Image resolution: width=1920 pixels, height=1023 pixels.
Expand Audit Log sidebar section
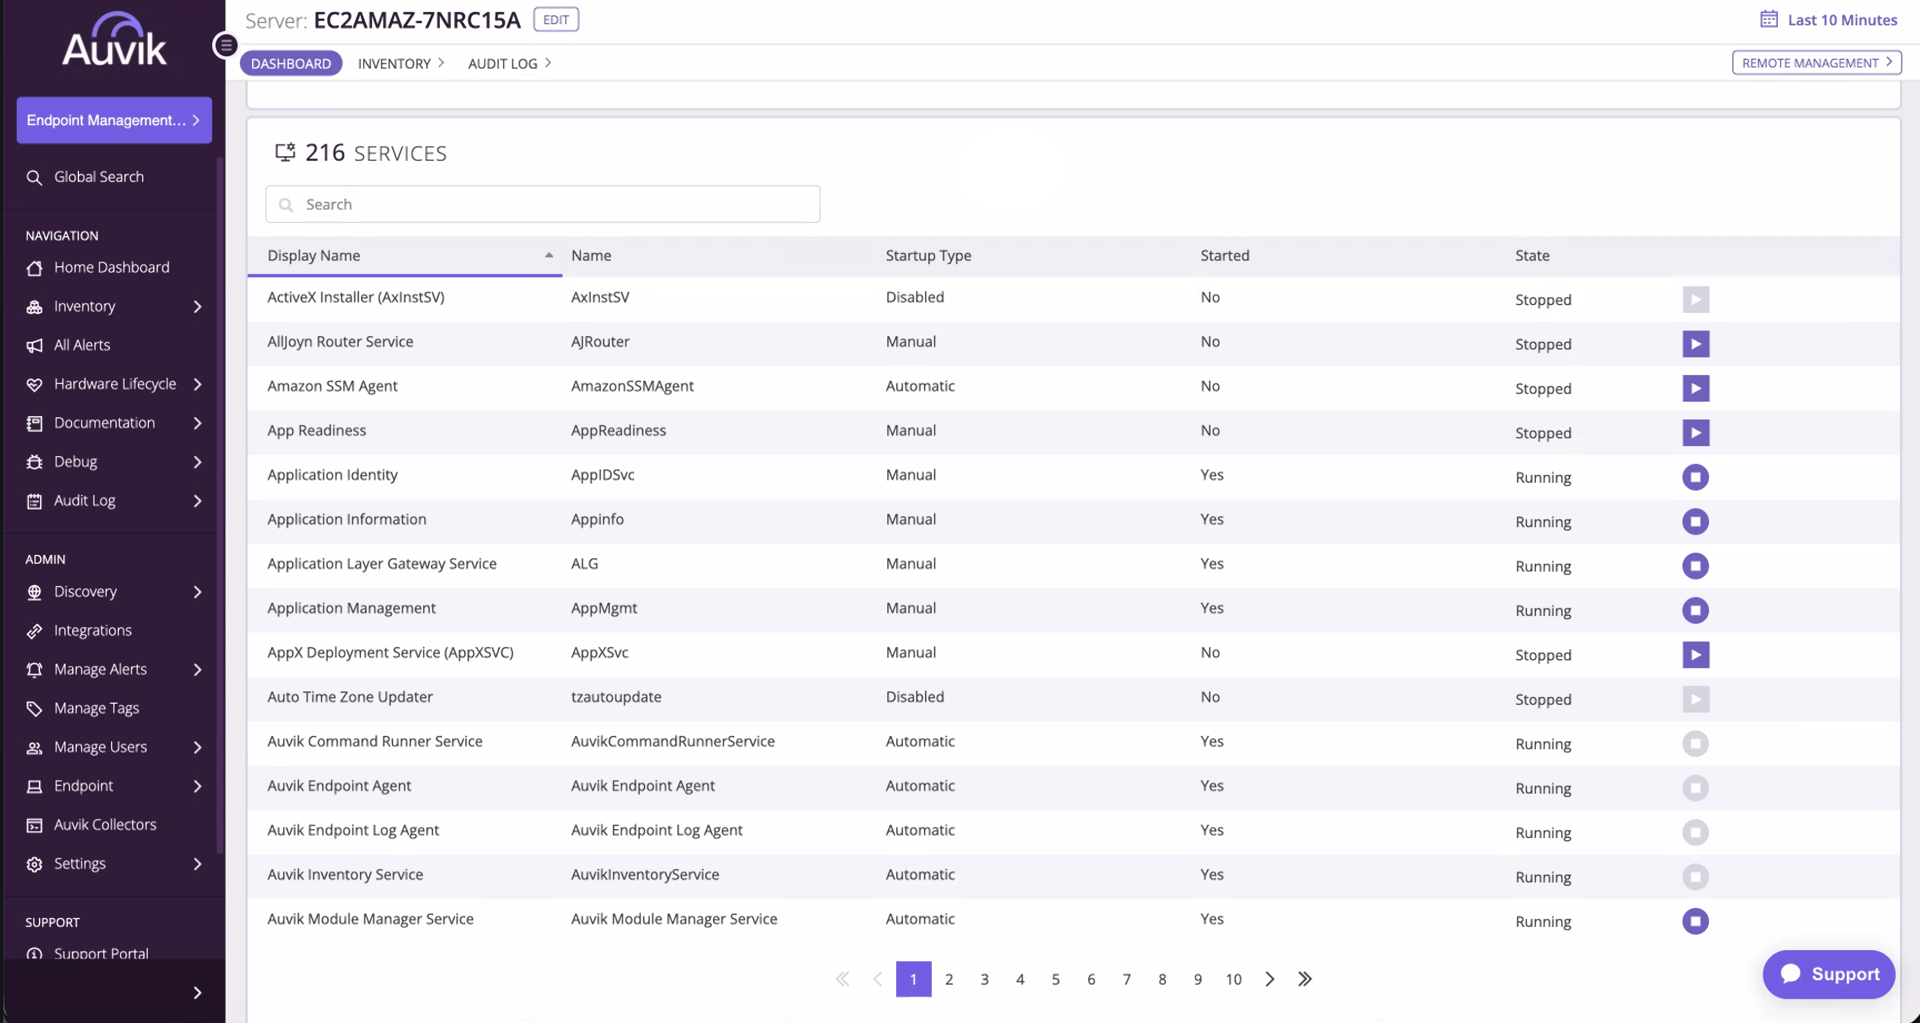pyautogui.click(x=197, y=501)
